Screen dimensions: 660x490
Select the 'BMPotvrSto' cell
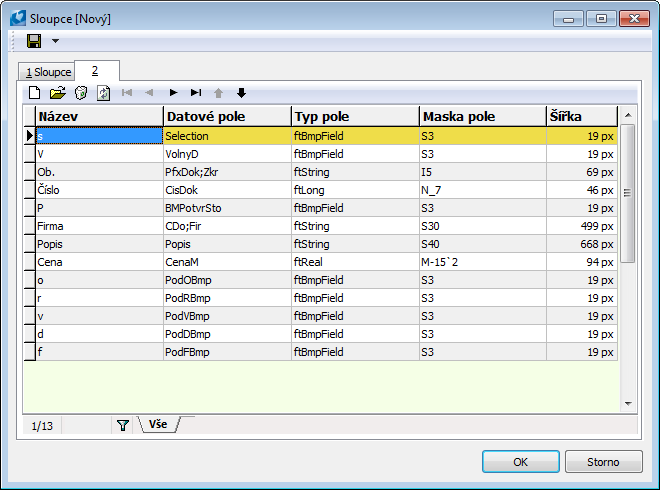coord(227,208)
